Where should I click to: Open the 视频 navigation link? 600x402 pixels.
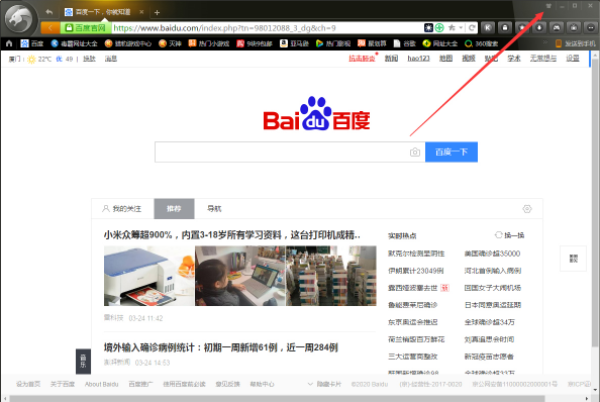[x=468, y=58]
